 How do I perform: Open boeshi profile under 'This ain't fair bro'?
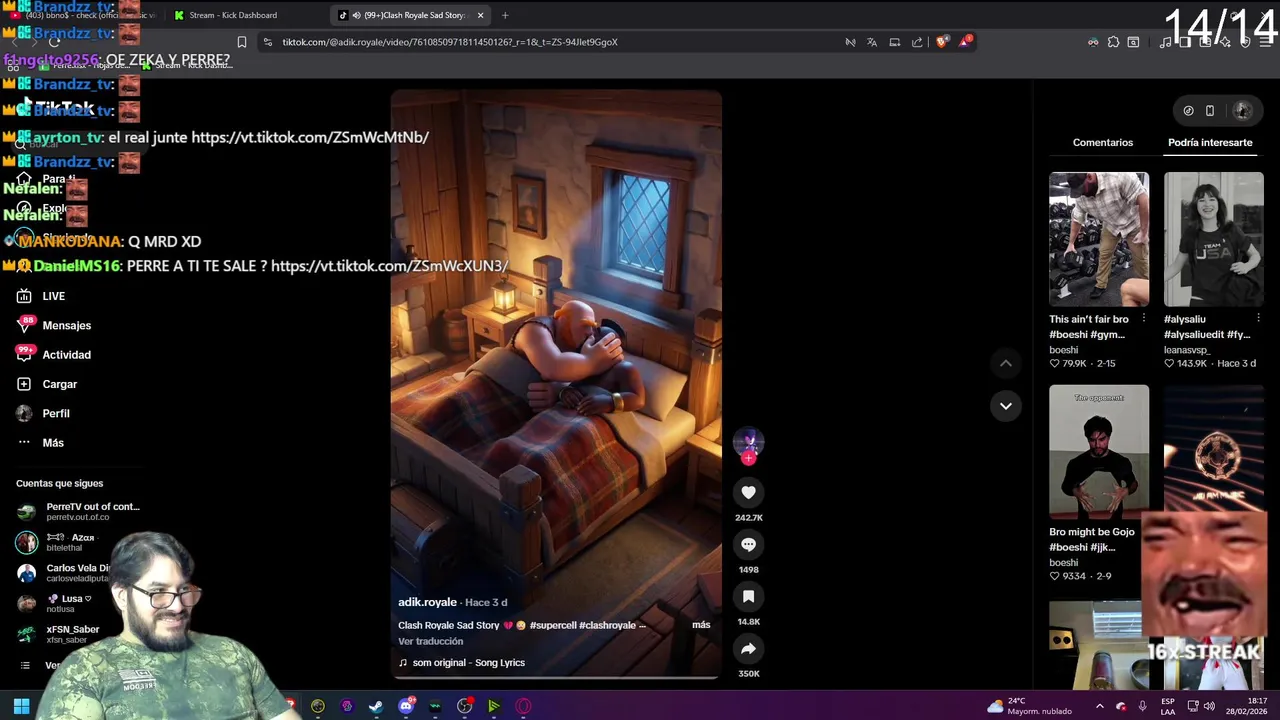click(x=1063, y=350)
